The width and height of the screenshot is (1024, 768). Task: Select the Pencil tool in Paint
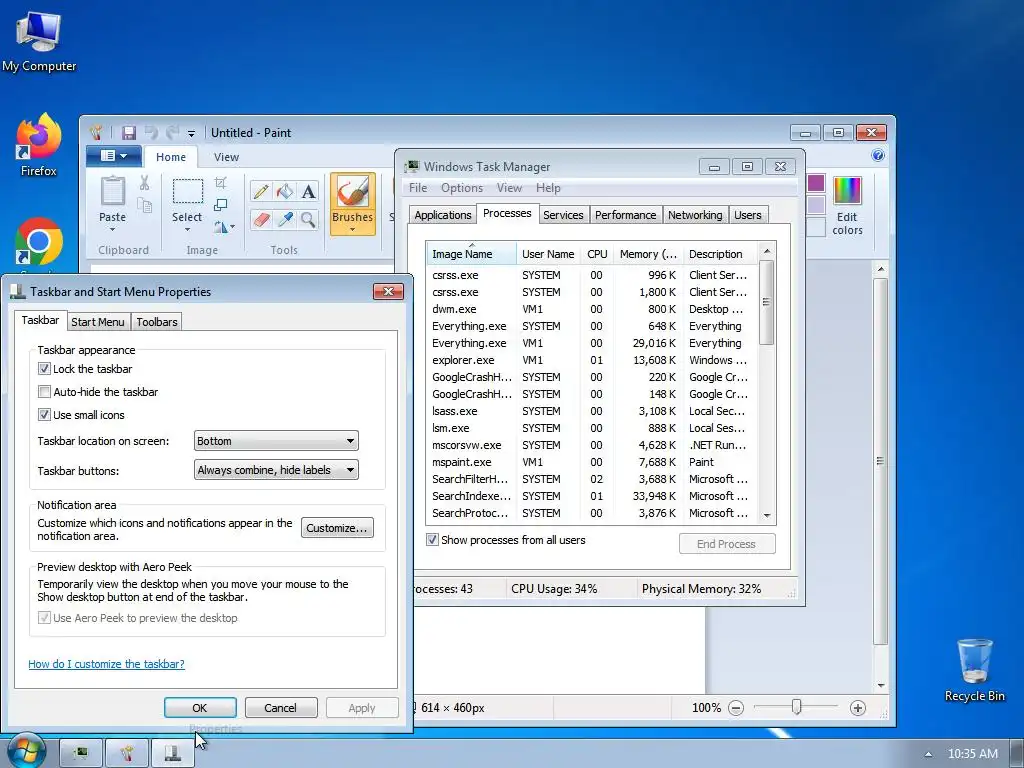[261, 191]
